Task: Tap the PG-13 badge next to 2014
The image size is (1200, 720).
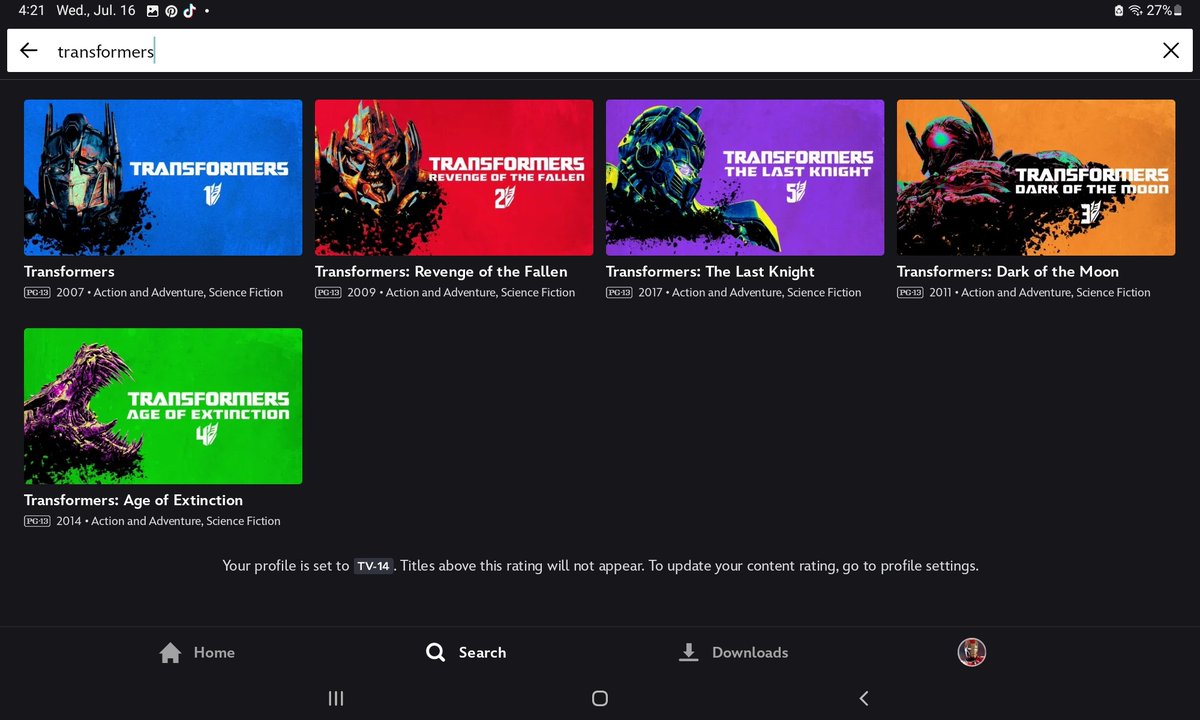Action: [37, 521]
